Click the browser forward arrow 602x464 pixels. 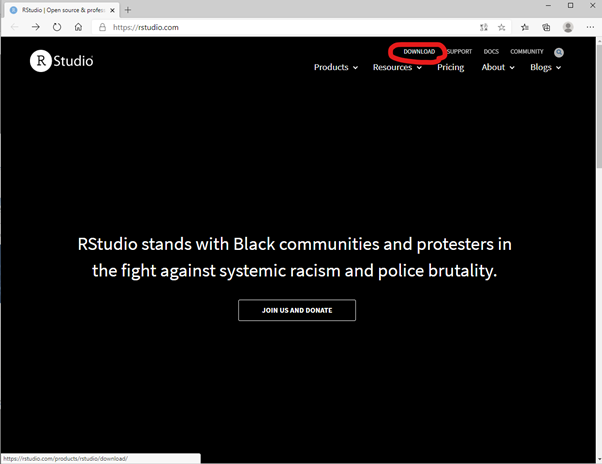pyautogui.click(x=36, y=27)
